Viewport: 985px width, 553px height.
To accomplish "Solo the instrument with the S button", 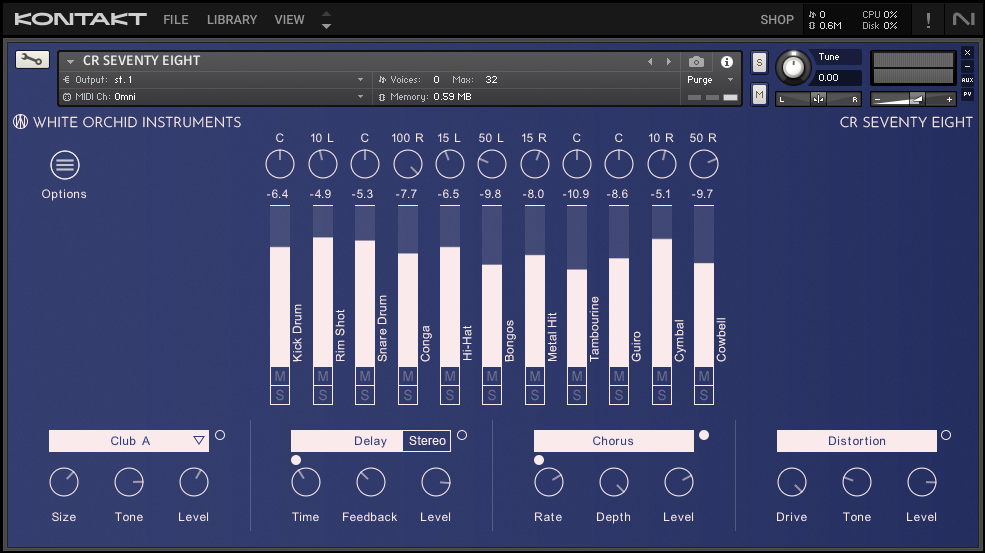I will click(x=759, y=62).
